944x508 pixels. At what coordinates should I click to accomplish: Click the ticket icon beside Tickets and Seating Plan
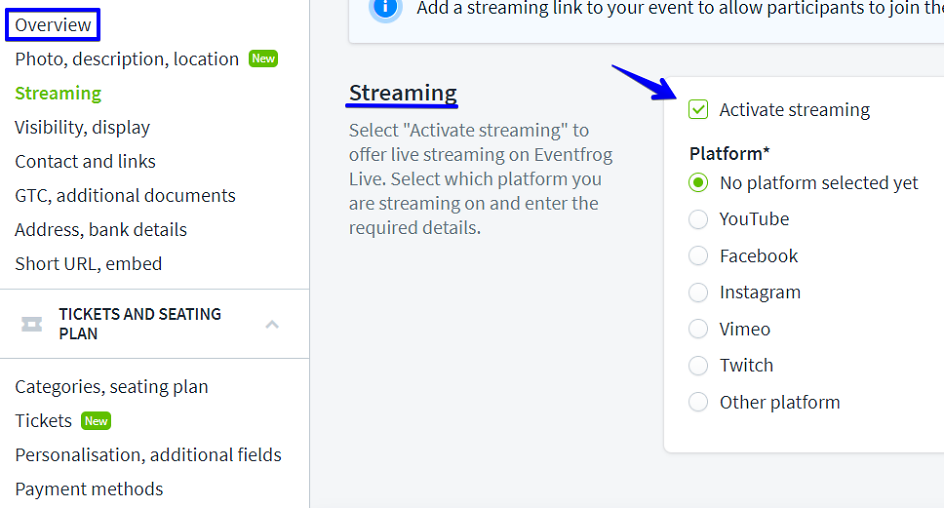(32, 324)
